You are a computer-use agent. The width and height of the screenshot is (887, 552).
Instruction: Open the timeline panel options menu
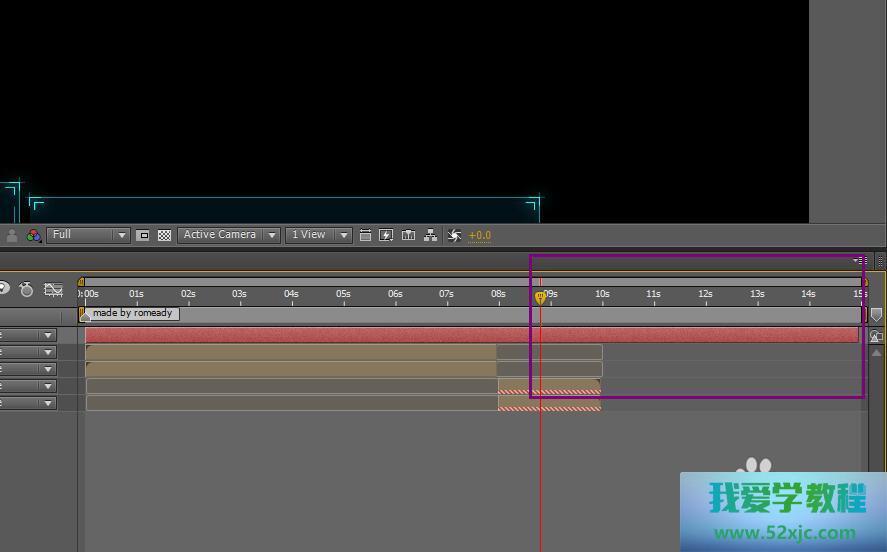(860, 261)
